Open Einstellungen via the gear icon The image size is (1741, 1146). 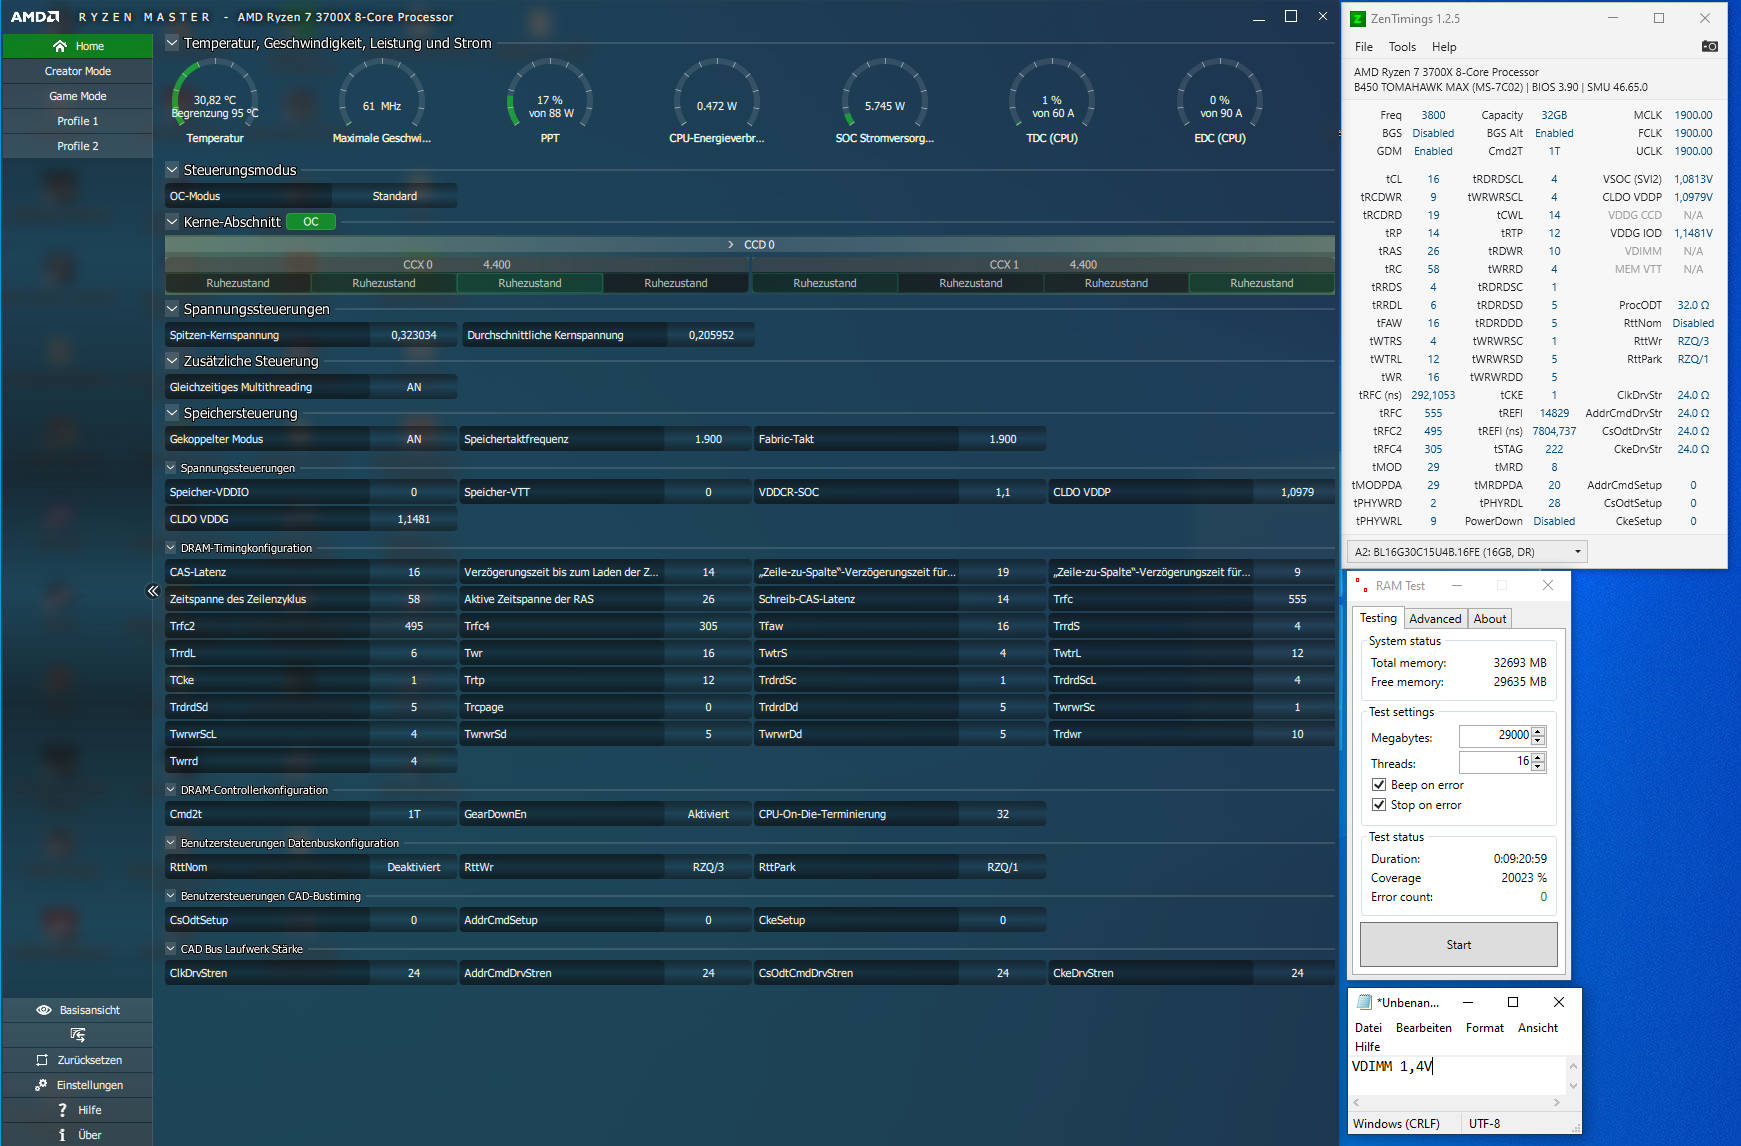click(x=41, y=1085)
